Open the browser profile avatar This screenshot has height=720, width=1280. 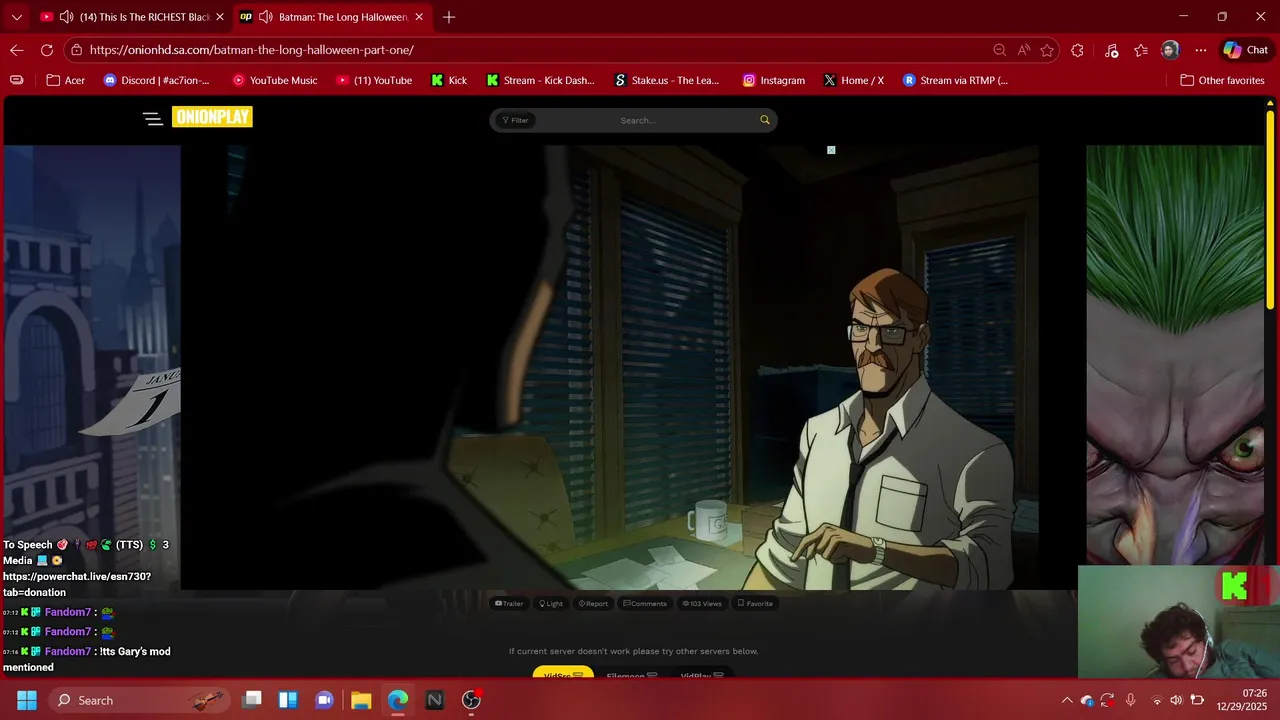[x=1170, y=50]
